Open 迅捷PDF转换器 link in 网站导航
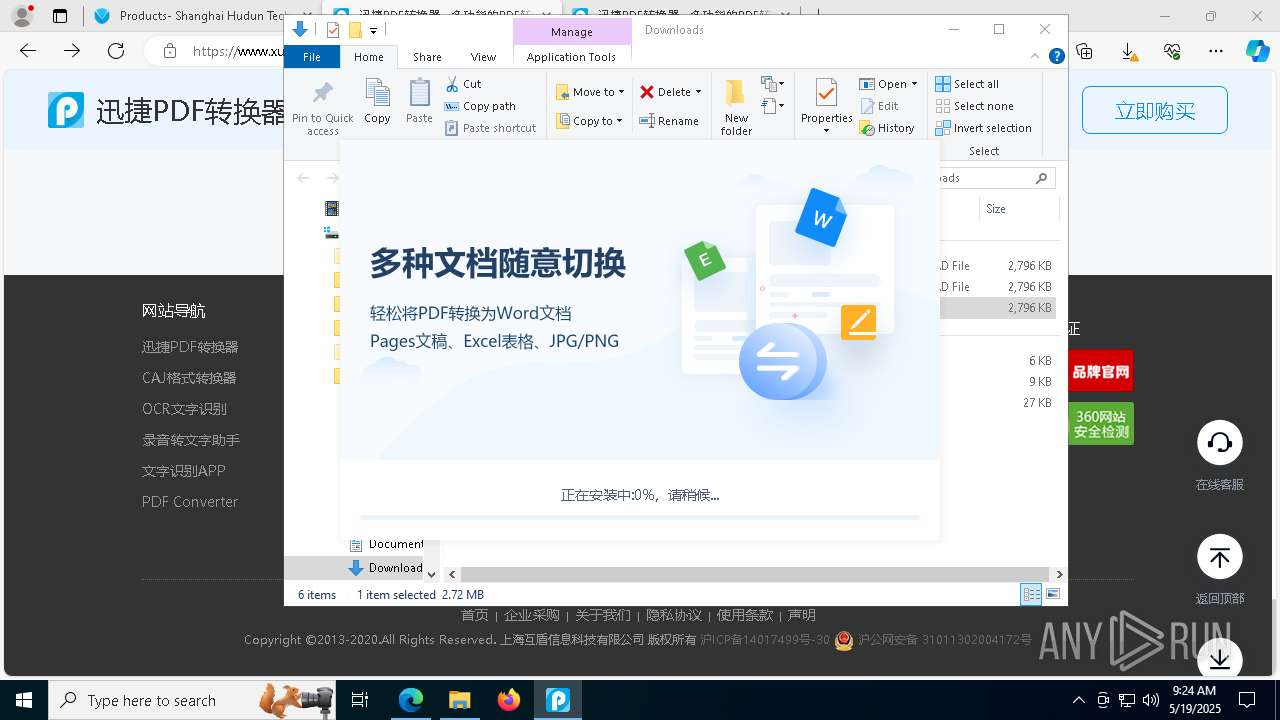 [x=190, y=347]
